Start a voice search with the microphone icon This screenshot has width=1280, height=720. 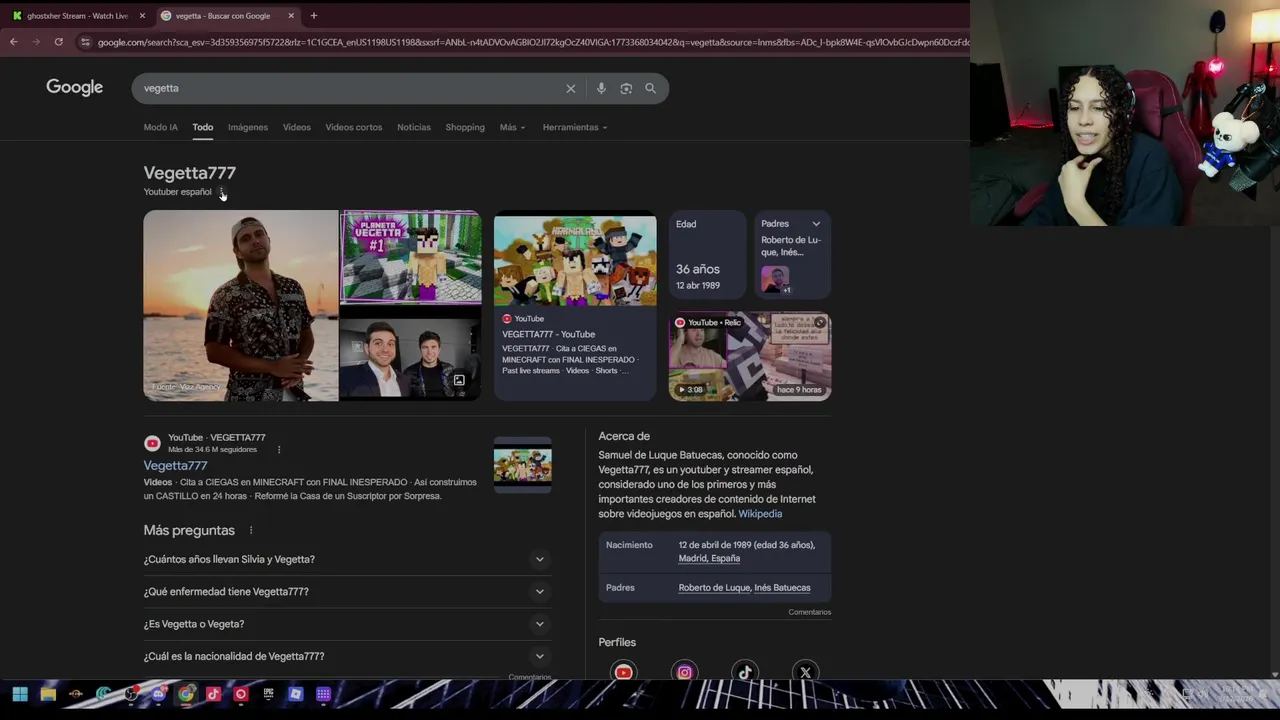coord(601,88)
